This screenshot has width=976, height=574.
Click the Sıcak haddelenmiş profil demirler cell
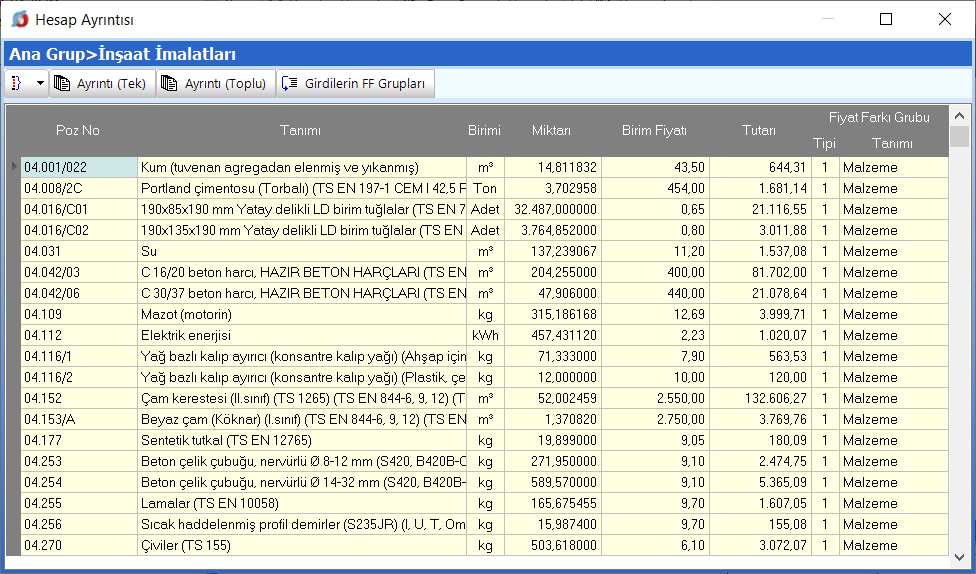pyautogui.click(x=302, y=524)
